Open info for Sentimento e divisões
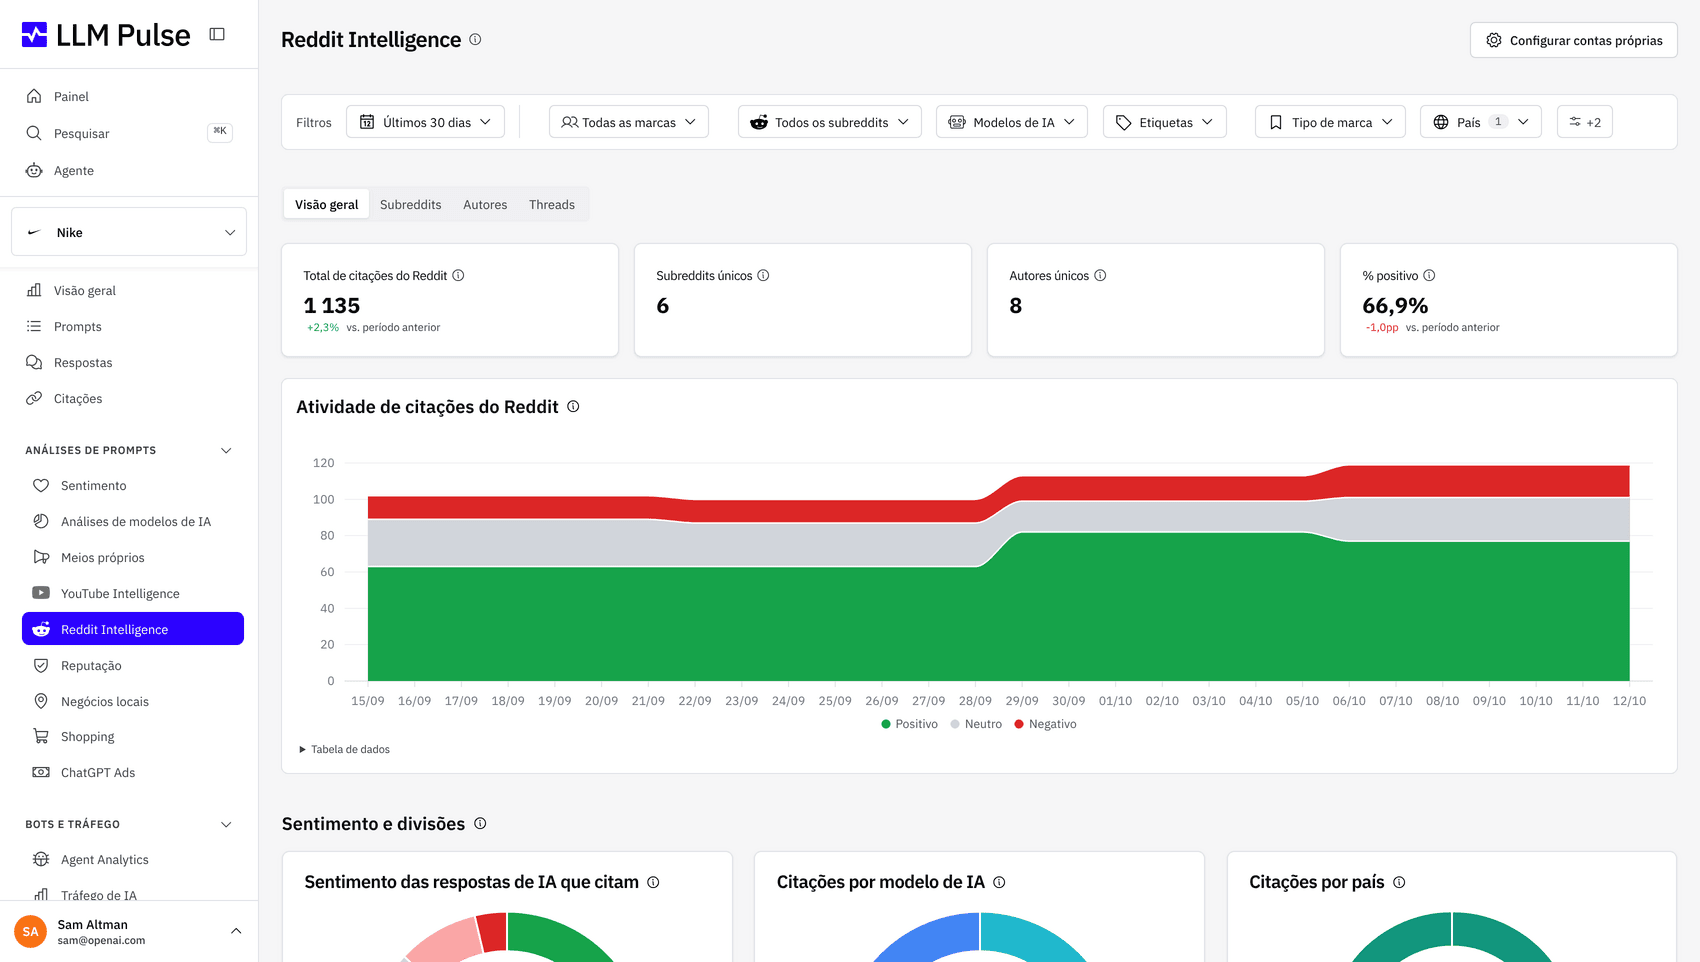This screenshot has height=962, width=1700. pos(480,823)
